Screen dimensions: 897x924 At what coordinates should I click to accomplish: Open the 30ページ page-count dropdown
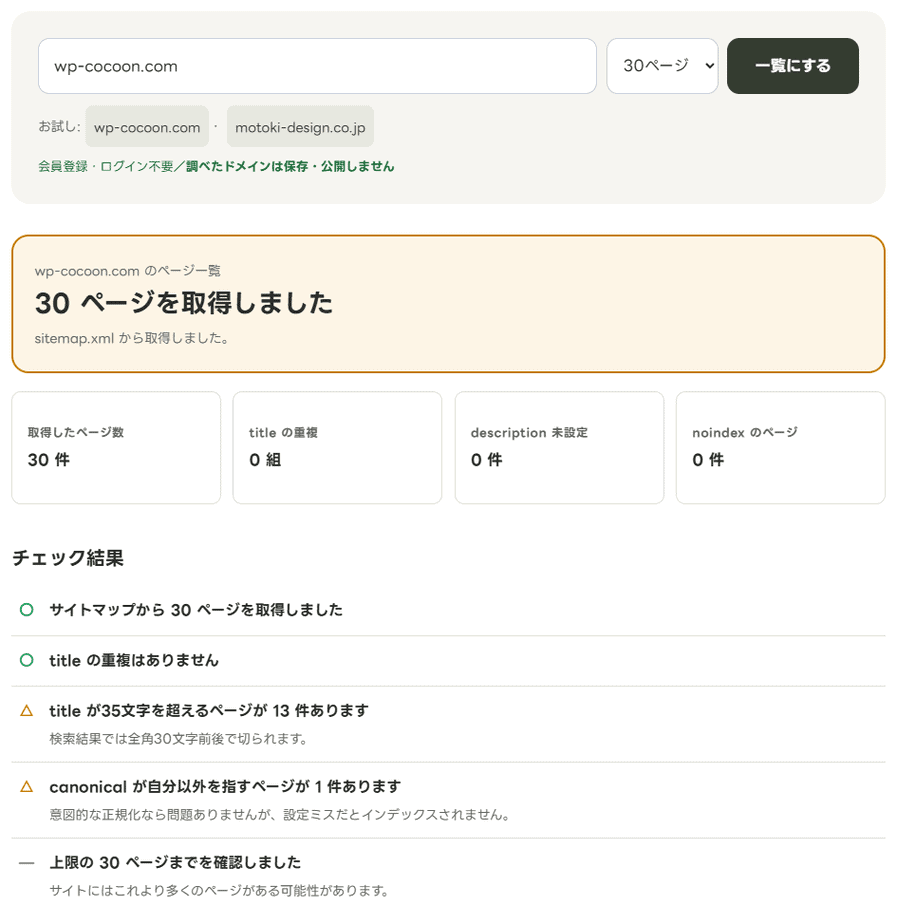pyautogui.click(x=662, y=66)
